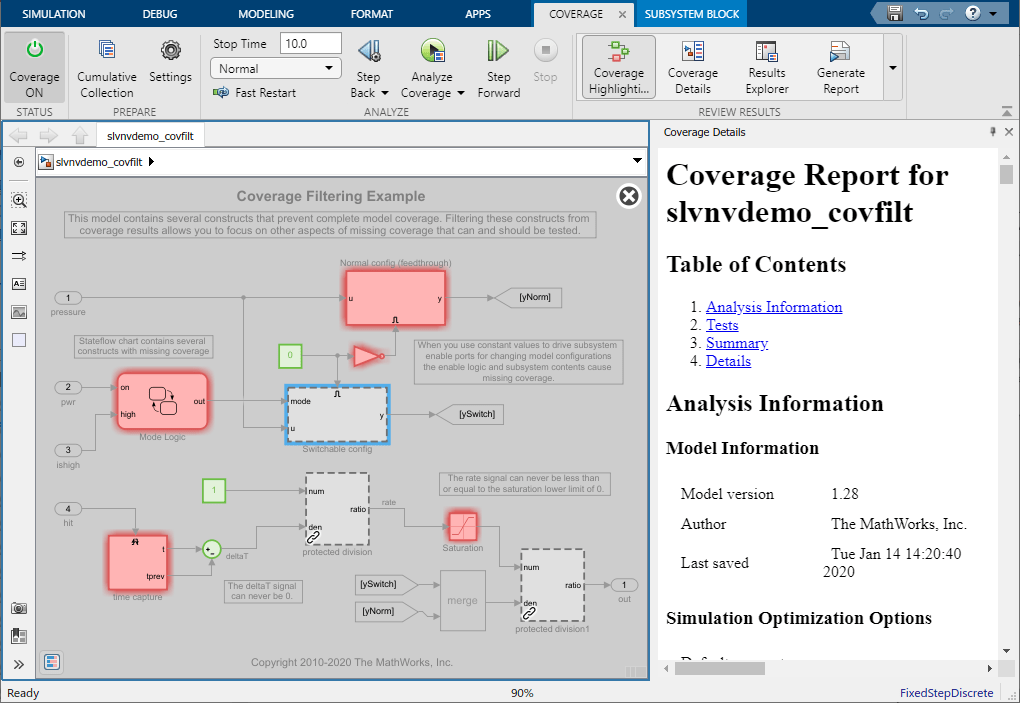Select the Annotation tool in the palette

[18, 283]
